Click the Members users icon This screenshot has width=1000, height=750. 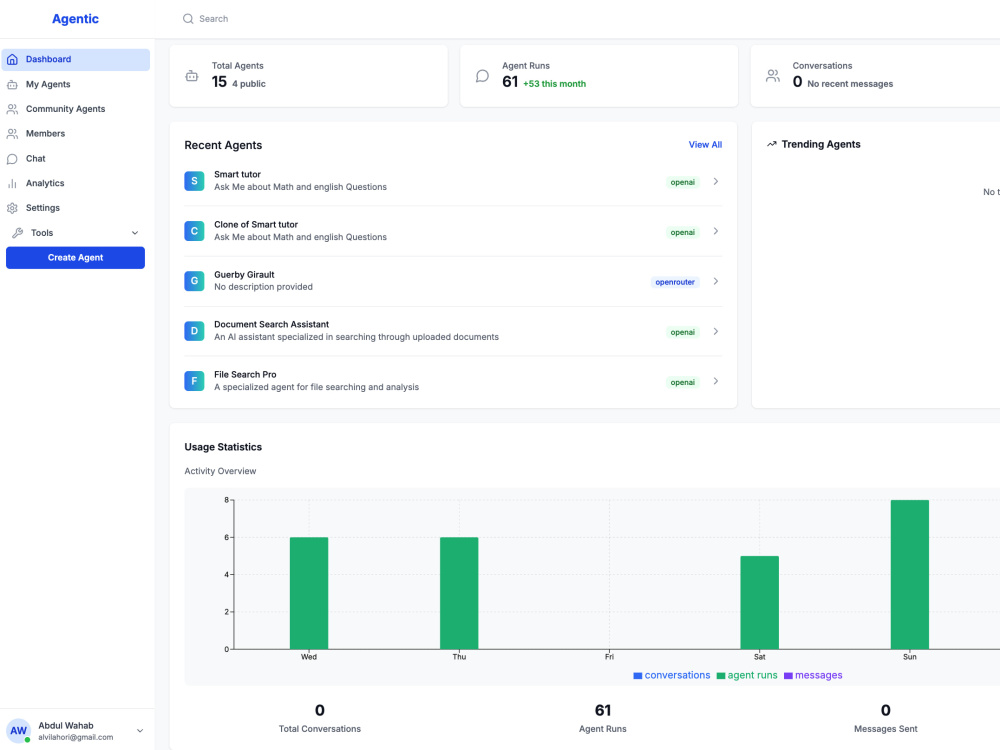(x=12, y=134)
